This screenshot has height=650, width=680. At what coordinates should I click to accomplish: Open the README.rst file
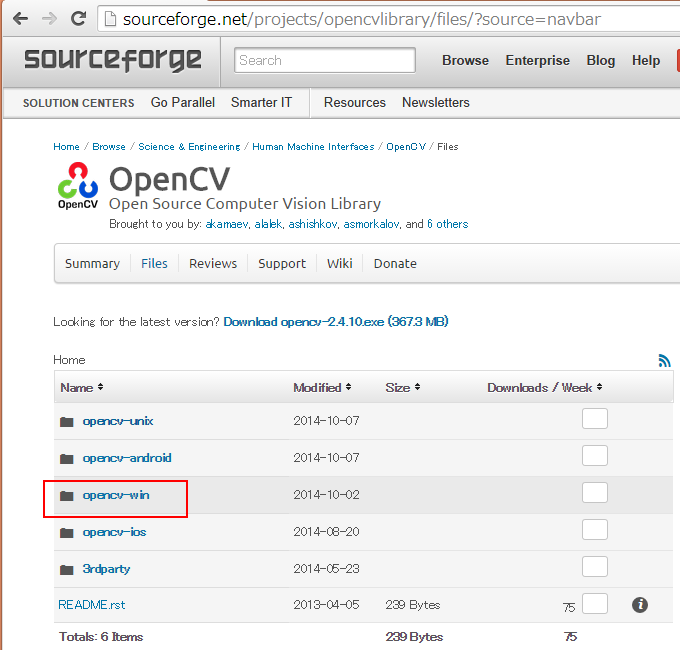coord(92,605)
